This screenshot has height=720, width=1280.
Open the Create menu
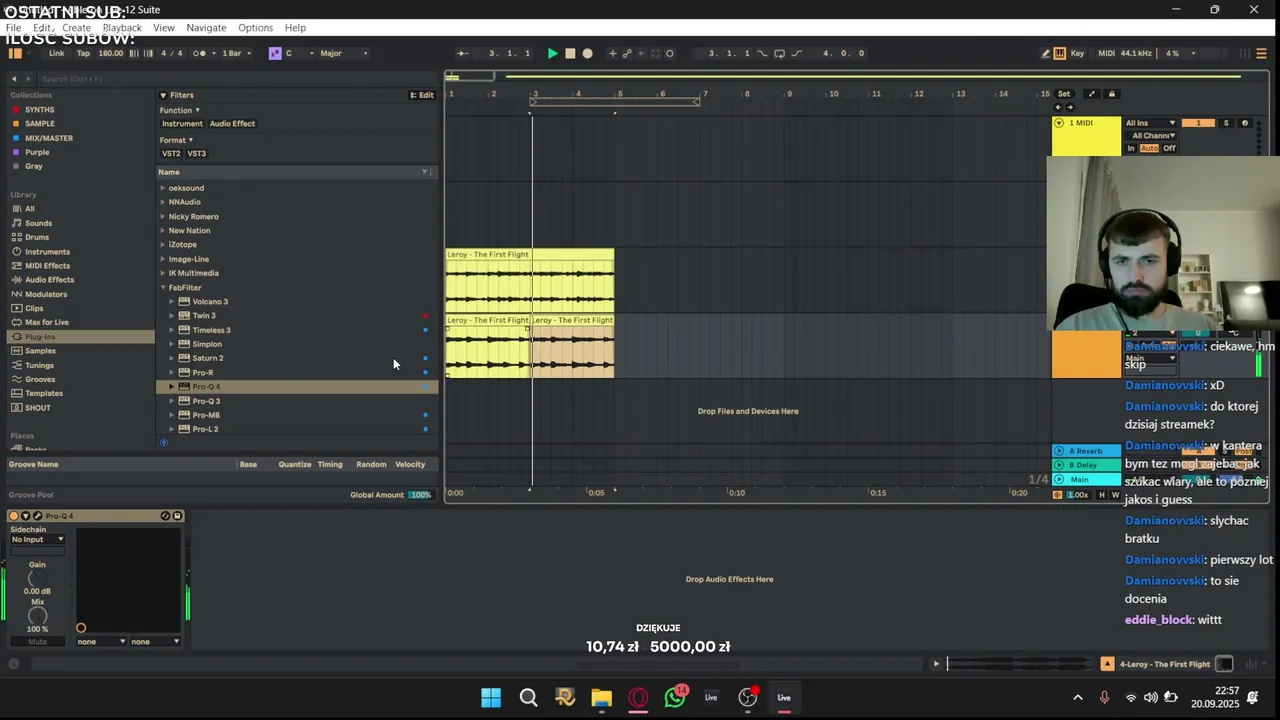[76, 27]
